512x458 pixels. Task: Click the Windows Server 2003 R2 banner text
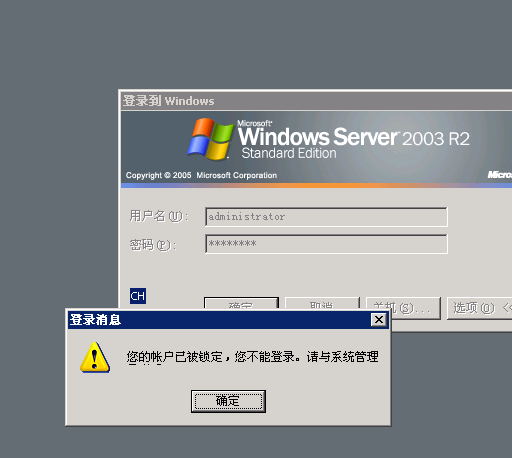[x=353, y=137]
